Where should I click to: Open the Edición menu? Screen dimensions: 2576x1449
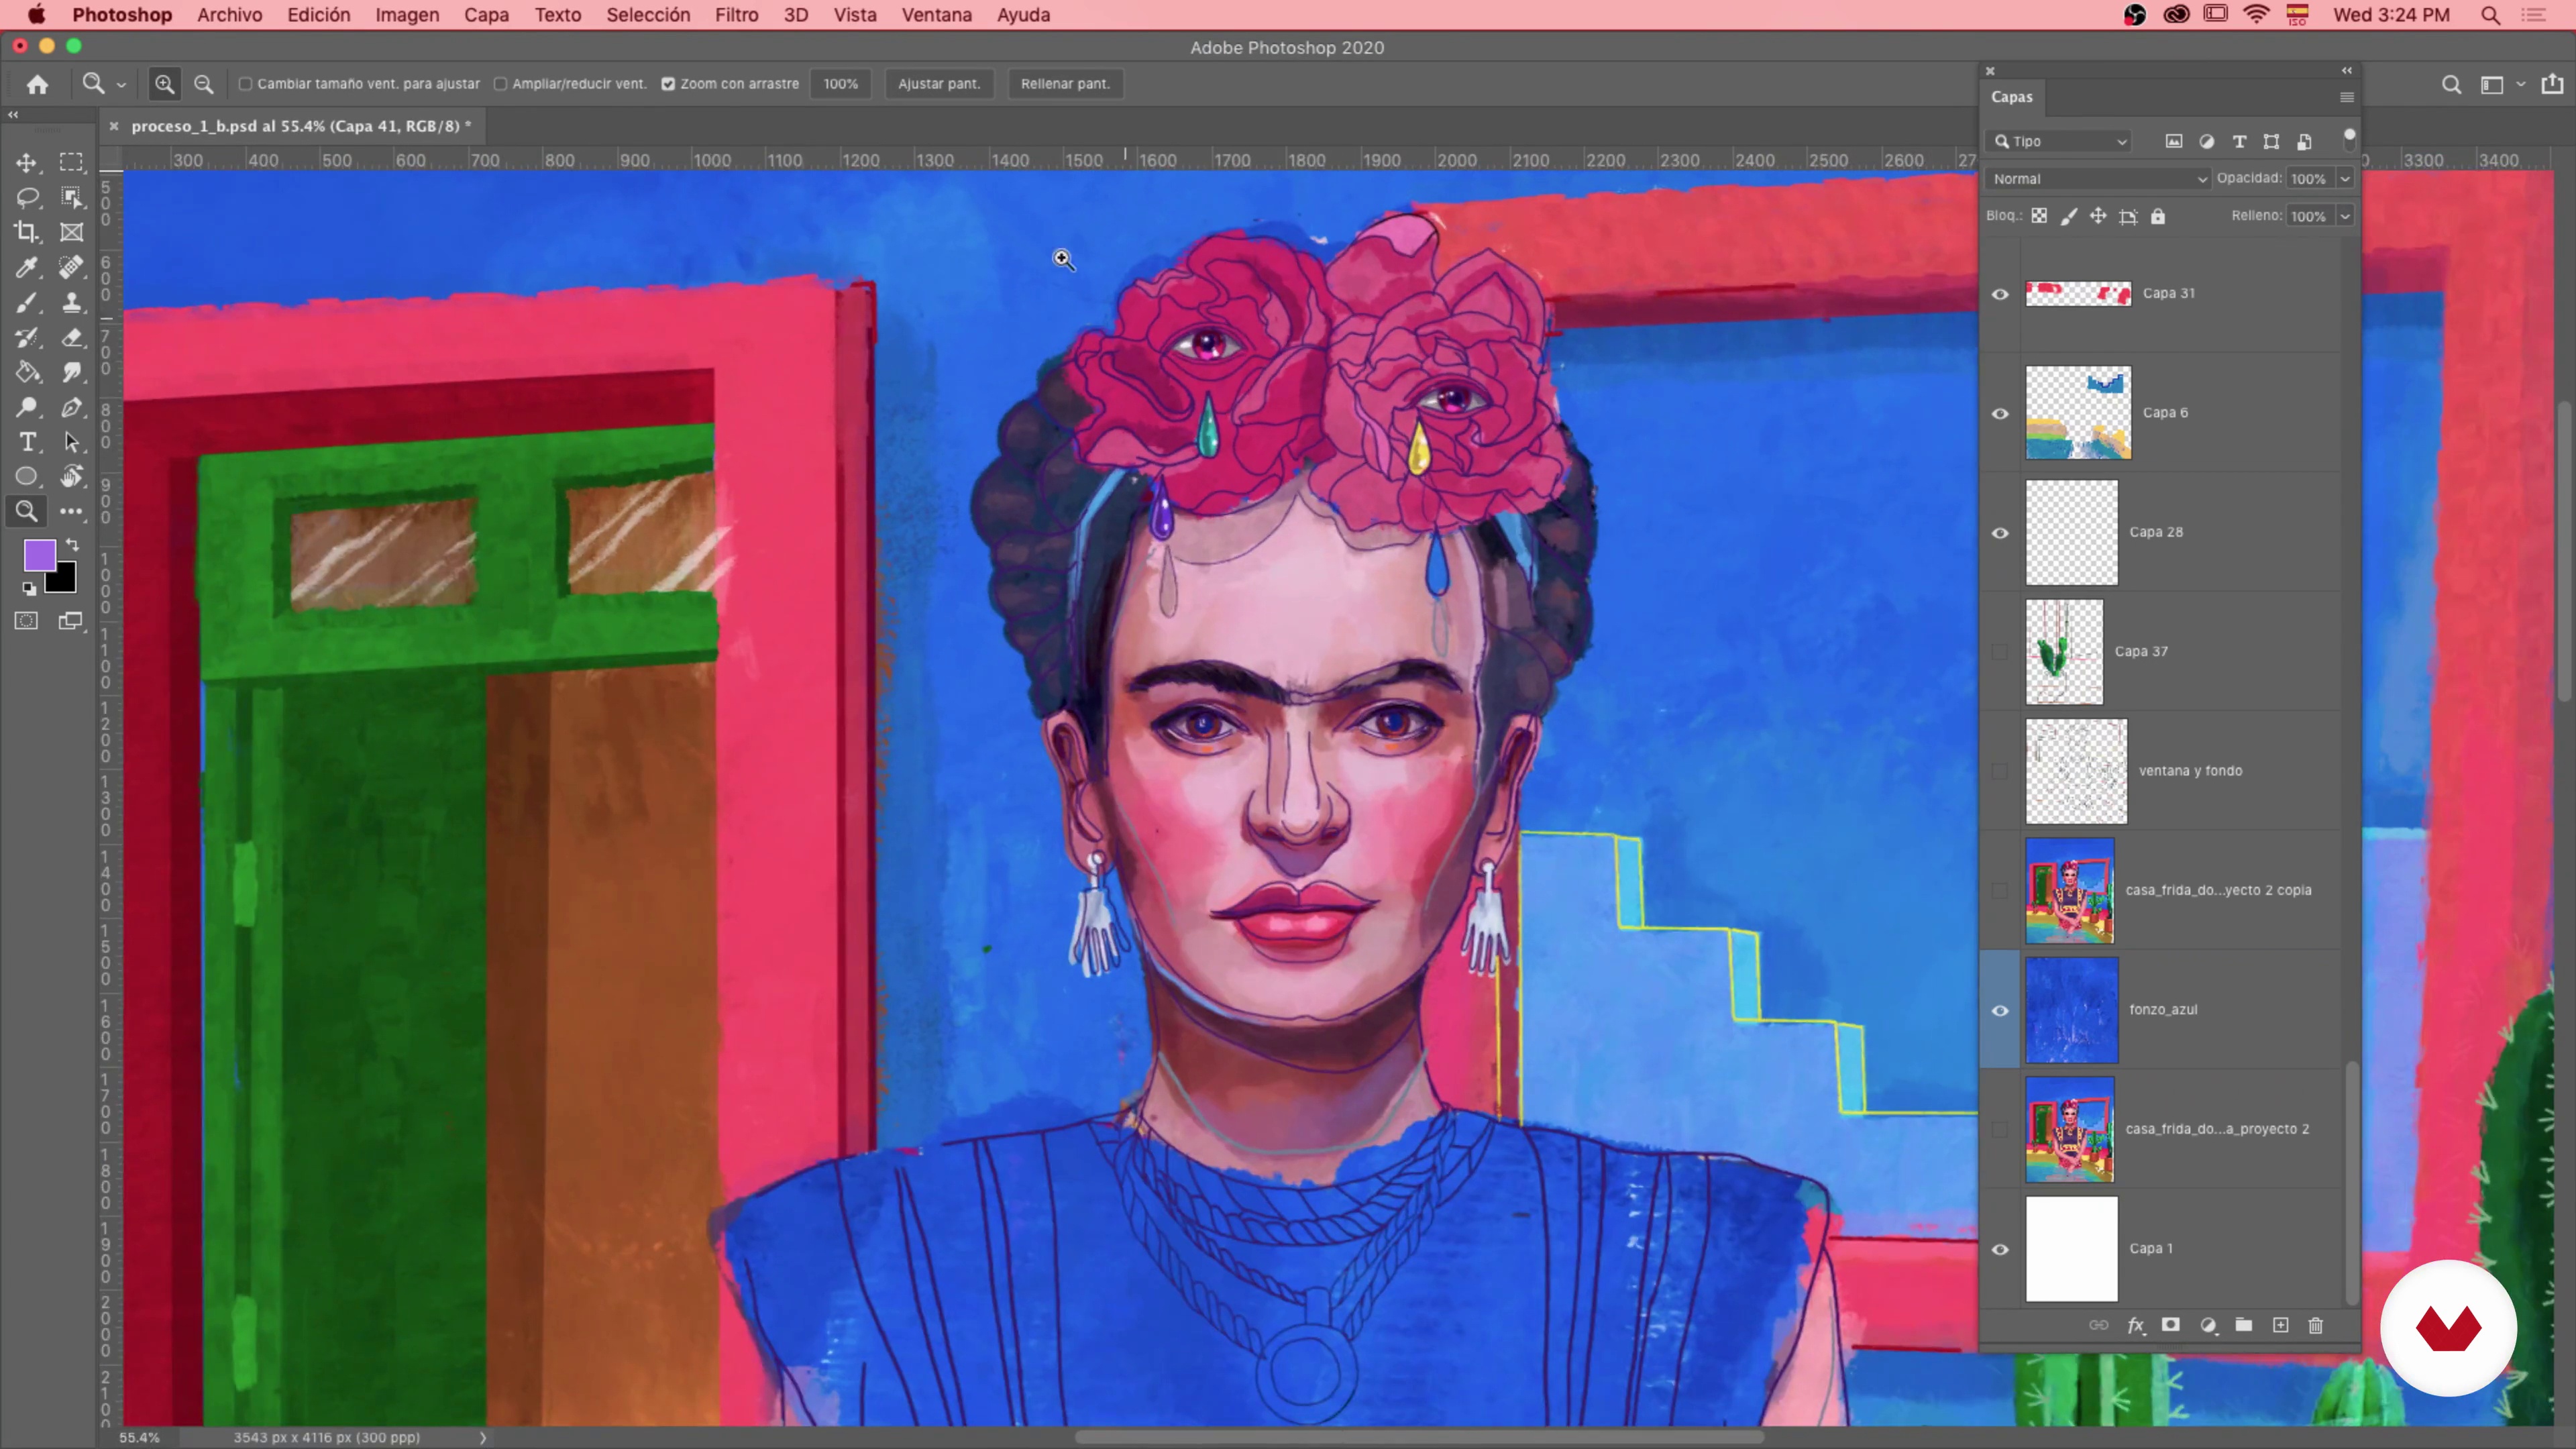(x=319, y=15)
